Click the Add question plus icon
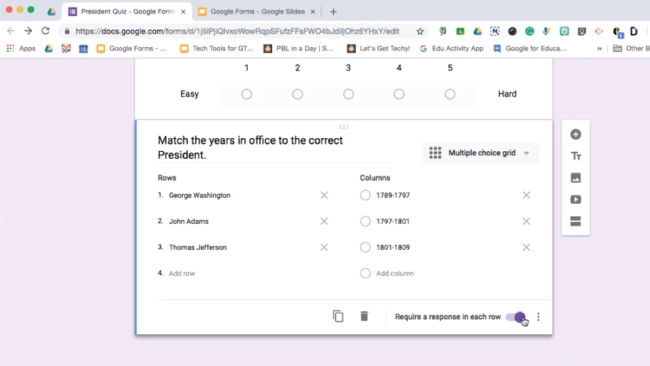The image size is (650, 366). (x=575, y=134)
